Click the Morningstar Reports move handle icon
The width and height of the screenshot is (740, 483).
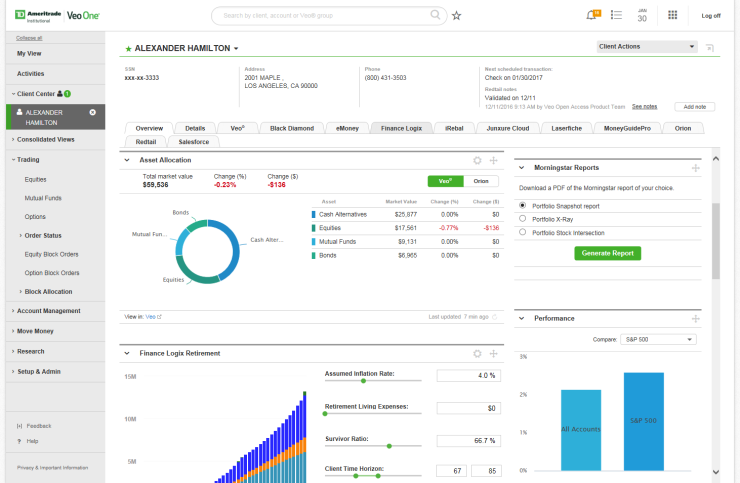[695, 168]
